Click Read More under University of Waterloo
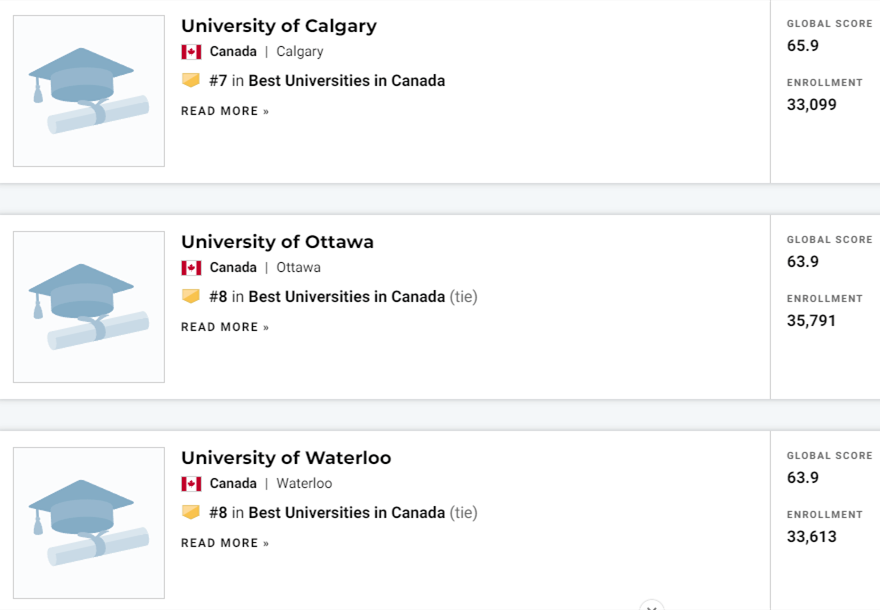The image size is (880, 610). tap(225, 543)
